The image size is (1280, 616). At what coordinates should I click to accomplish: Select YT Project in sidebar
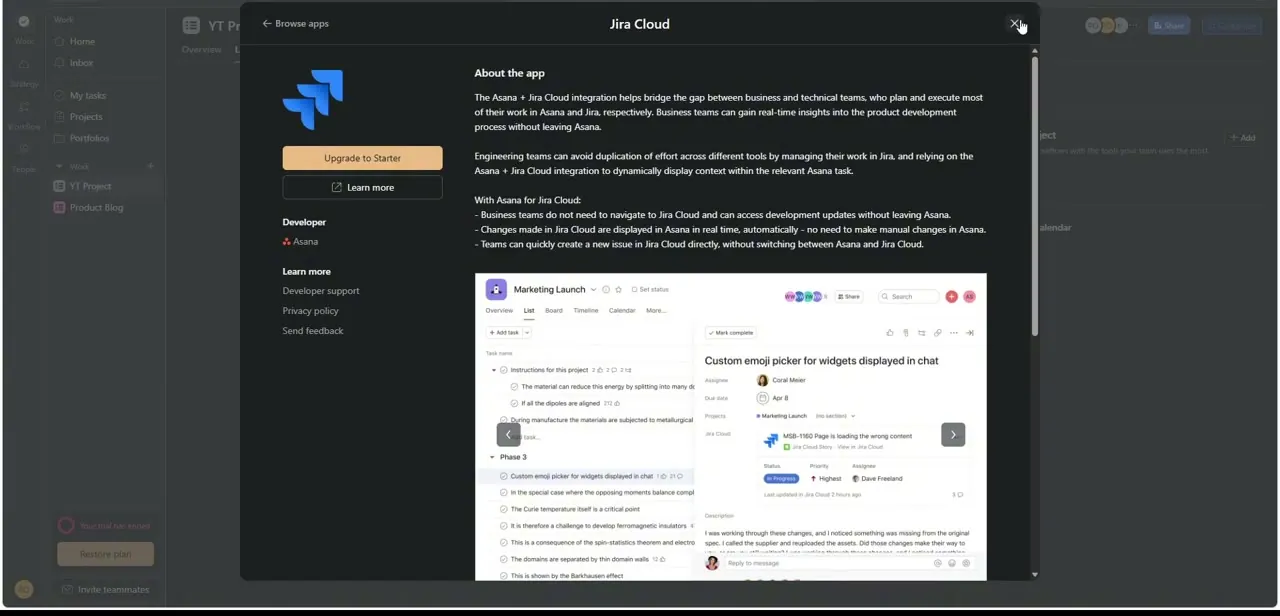(x=90, y=186)
